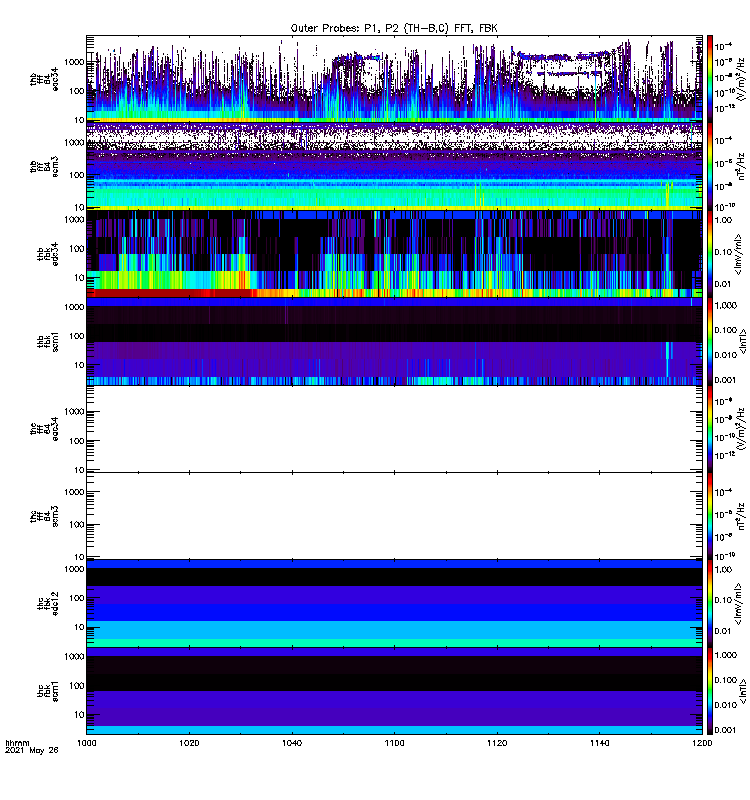Image resolution: width=750 pixels, height=800 pixels.
Task: Click the thb fff eac34 spectrogram plot area
Action: click(x=394, y=79)
